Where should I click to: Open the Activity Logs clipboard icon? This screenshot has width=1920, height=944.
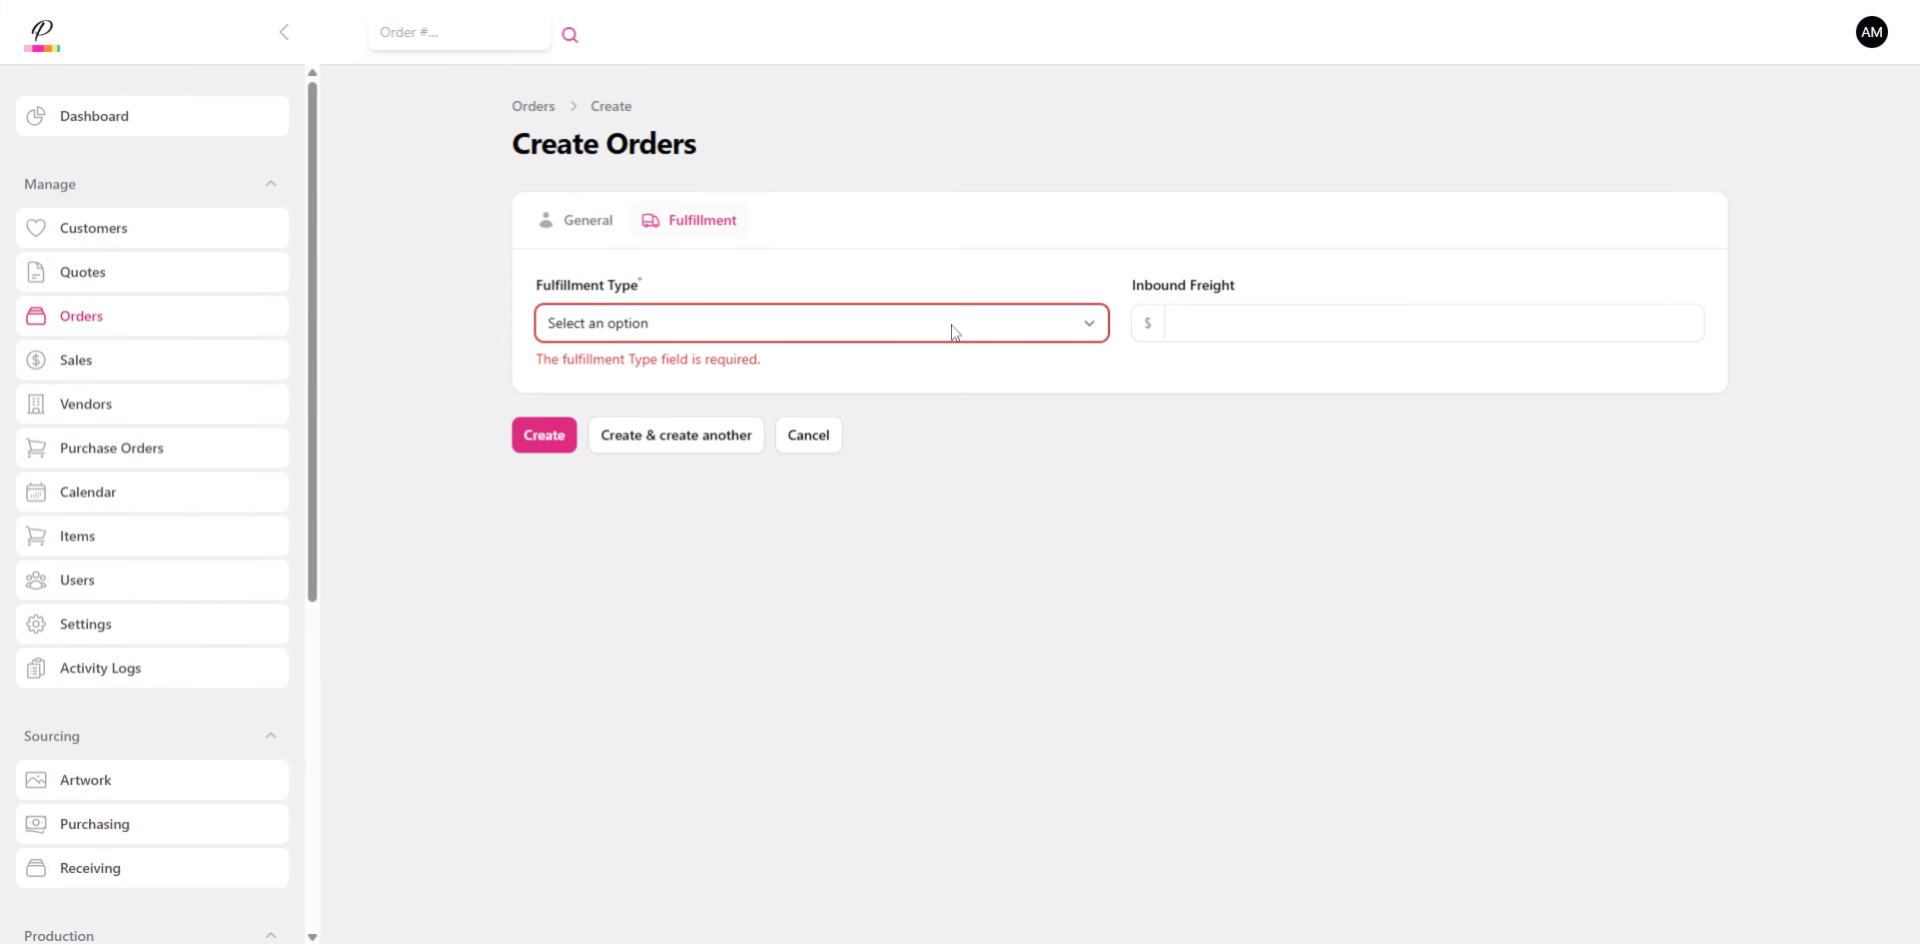[36, 668]
